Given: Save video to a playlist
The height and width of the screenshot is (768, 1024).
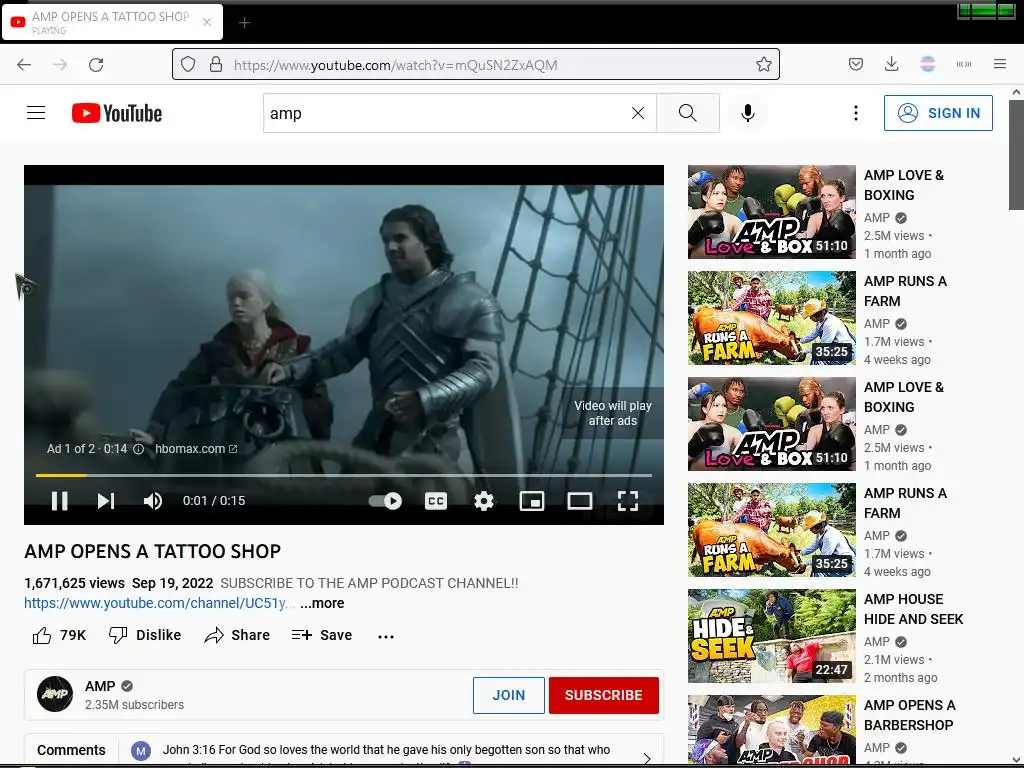Looking at the screenshot, I should point(322,635).
